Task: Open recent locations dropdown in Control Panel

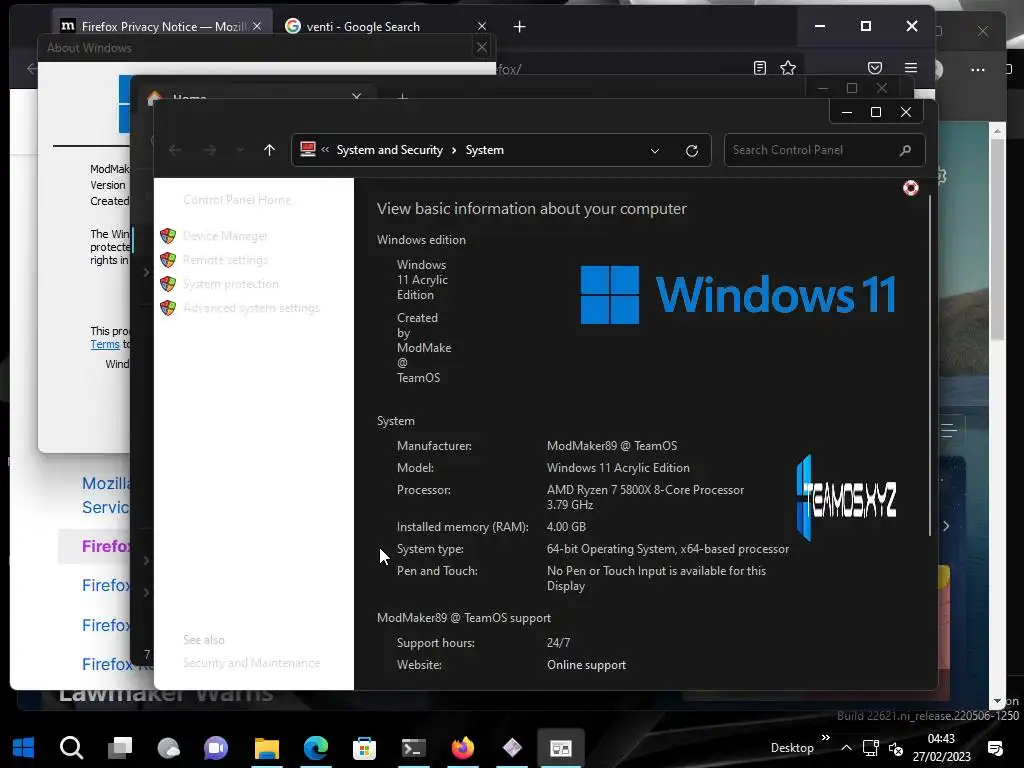Action: (240, 150)
